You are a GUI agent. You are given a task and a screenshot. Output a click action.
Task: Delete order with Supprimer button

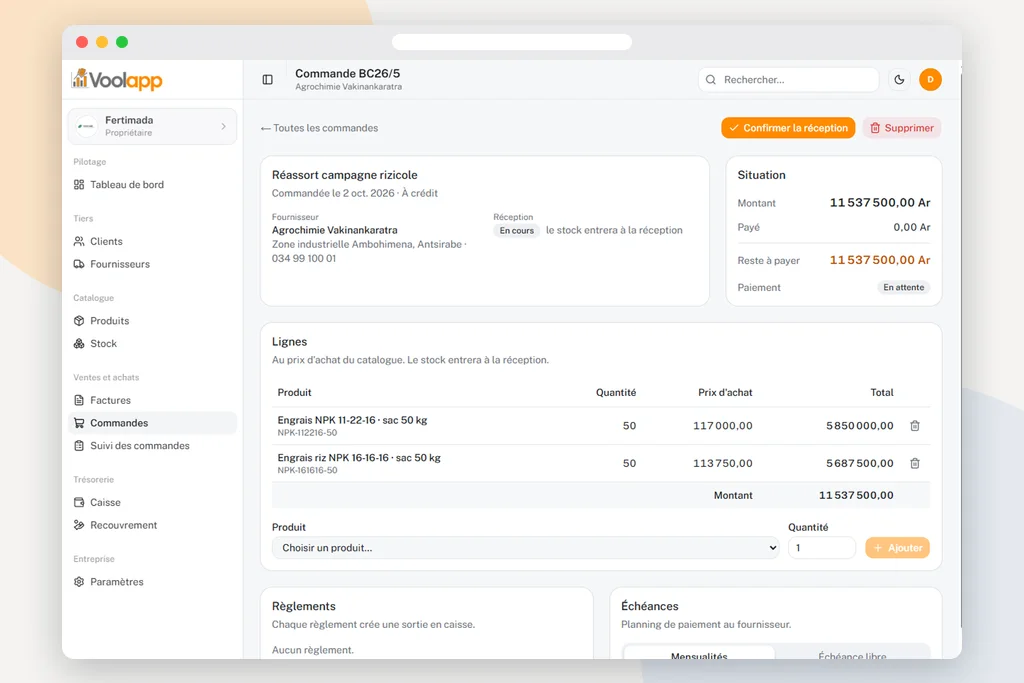[x=902, y=128]
